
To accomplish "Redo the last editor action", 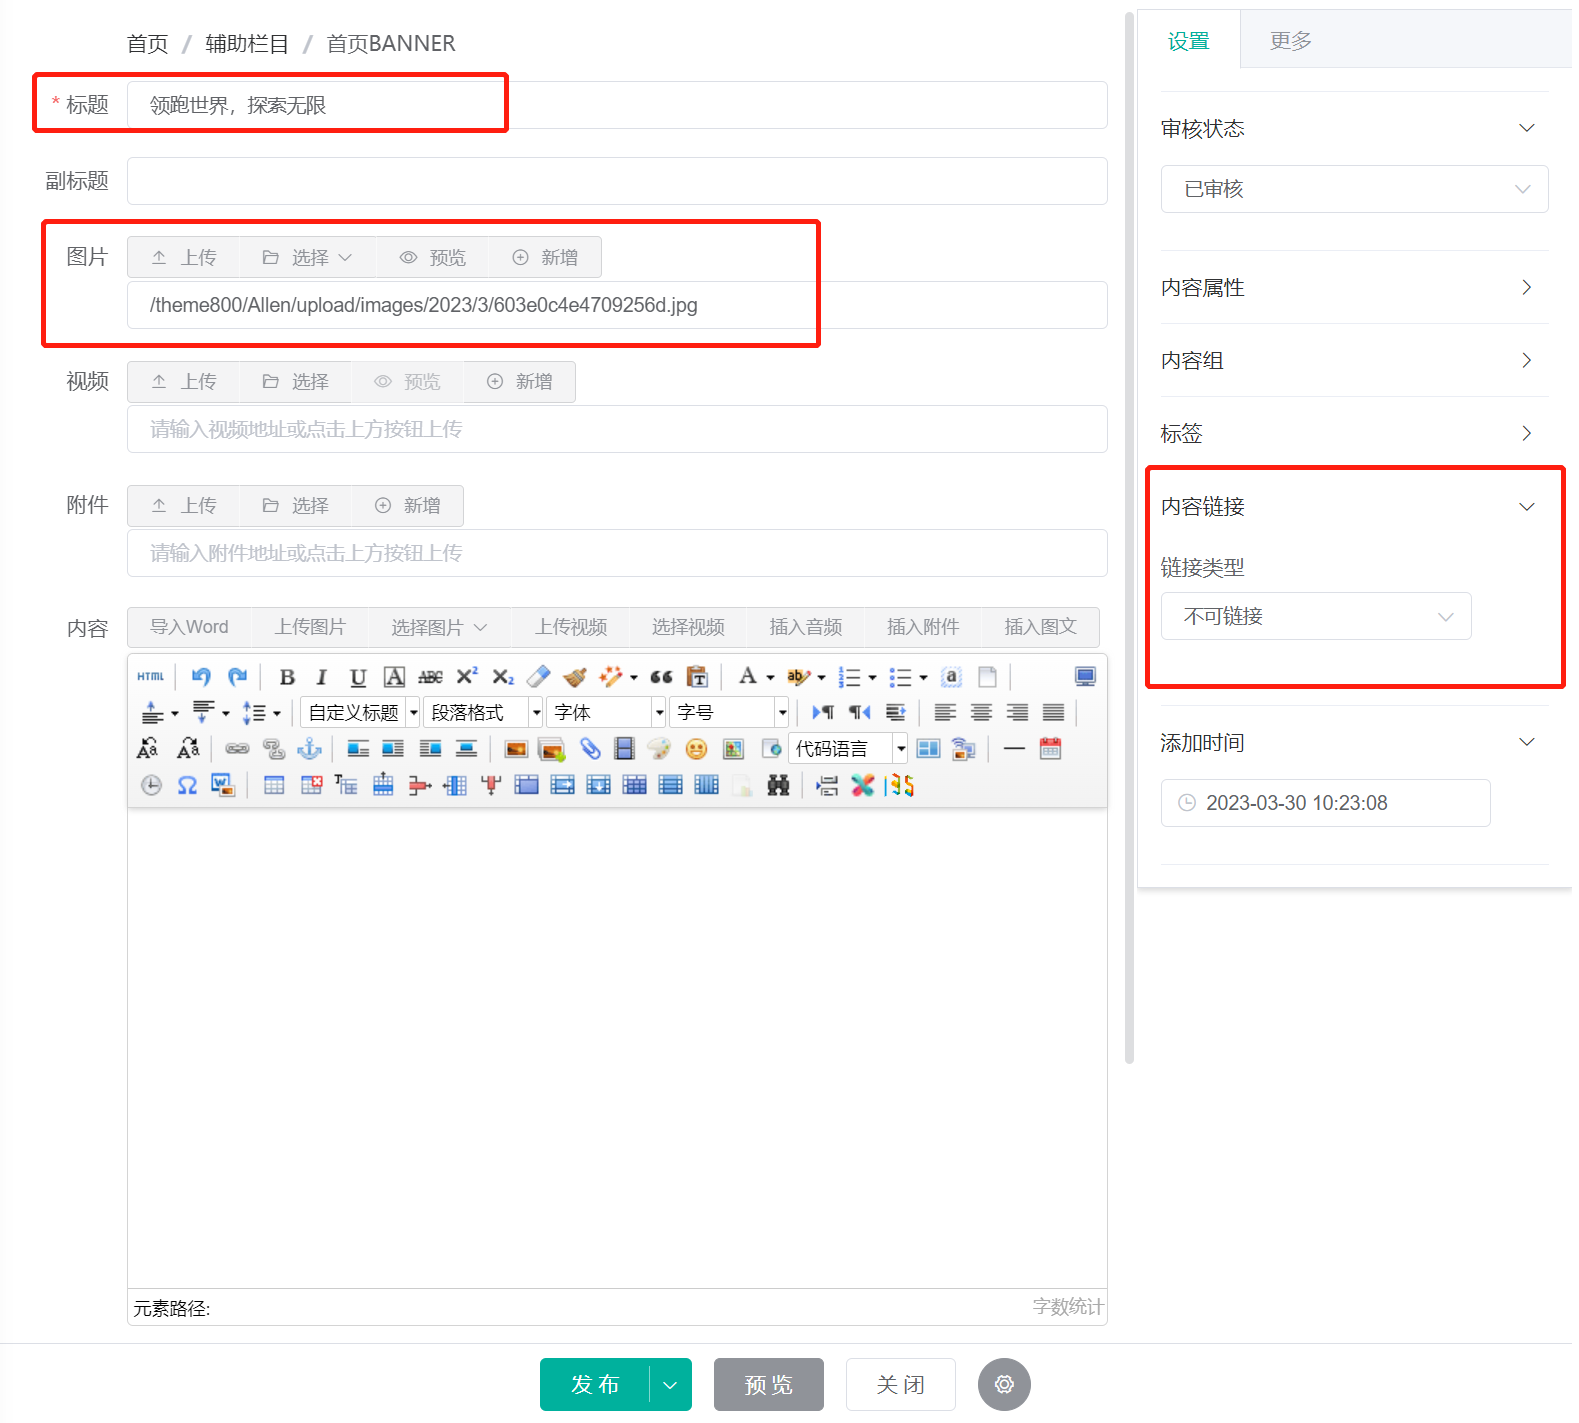I will point(237,677).
